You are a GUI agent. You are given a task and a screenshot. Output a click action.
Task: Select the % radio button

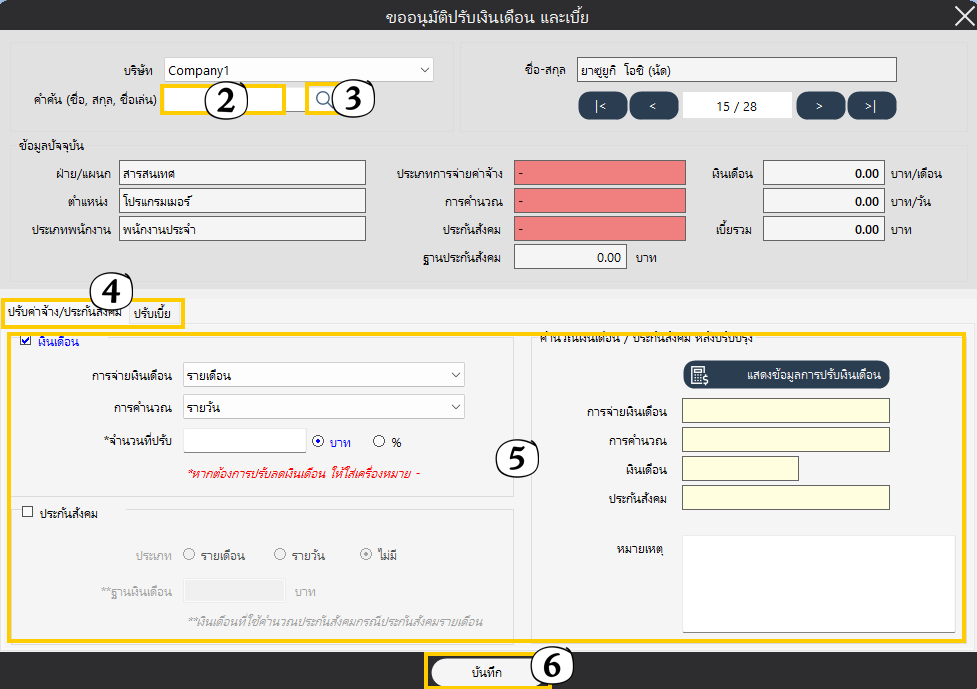pyautogui.click(x=379, y=441)
